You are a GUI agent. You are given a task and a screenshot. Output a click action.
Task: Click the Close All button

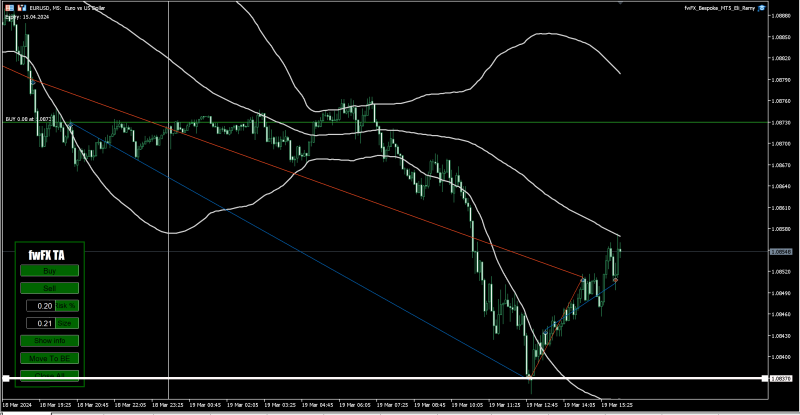coord(49,376)
